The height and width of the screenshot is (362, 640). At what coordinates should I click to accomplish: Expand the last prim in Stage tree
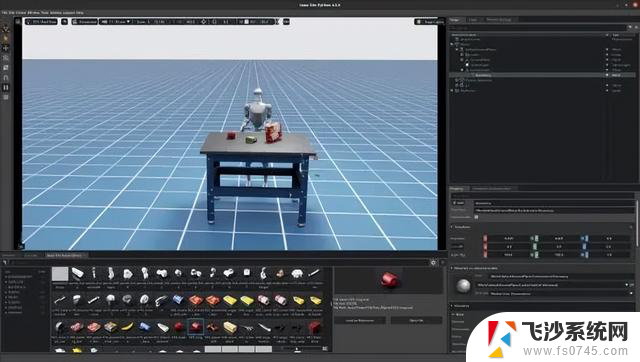point(452,91)
